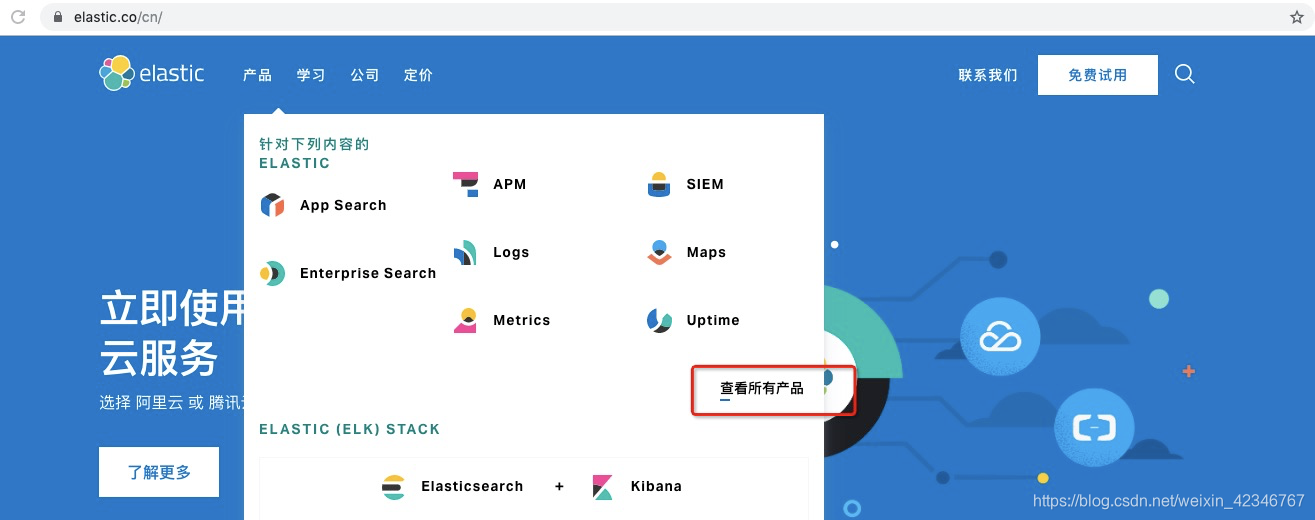
Task: Click the APM product icon
Action: coord(465,185)
